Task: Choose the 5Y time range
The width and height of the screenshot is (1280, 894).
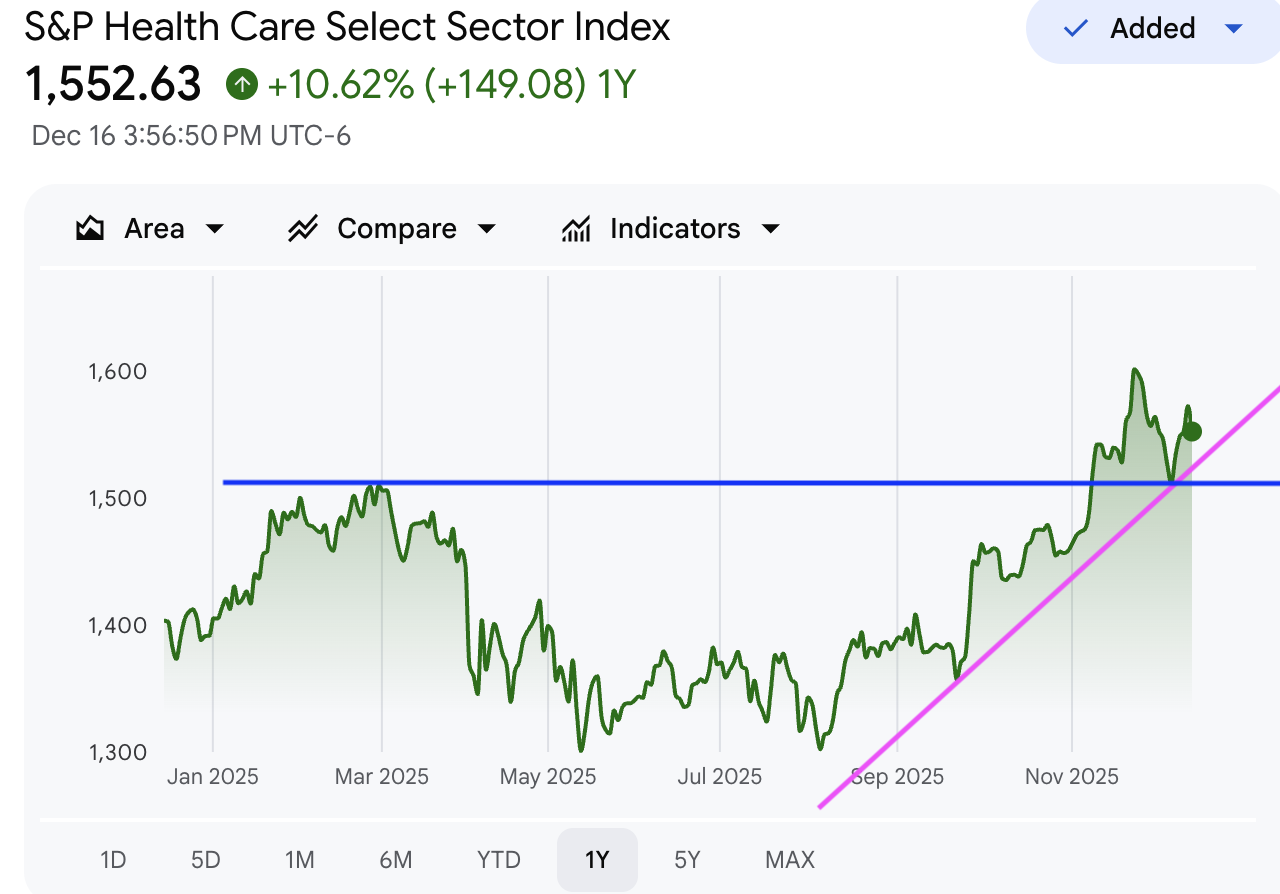Action: point(687,859)
